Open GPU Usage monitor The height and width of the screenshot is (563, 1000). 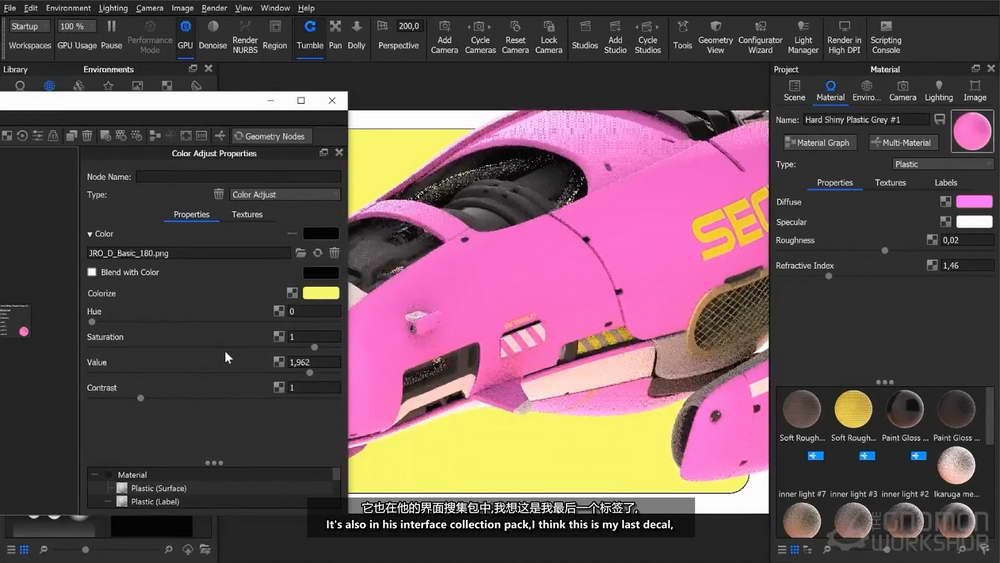[77, 45]
